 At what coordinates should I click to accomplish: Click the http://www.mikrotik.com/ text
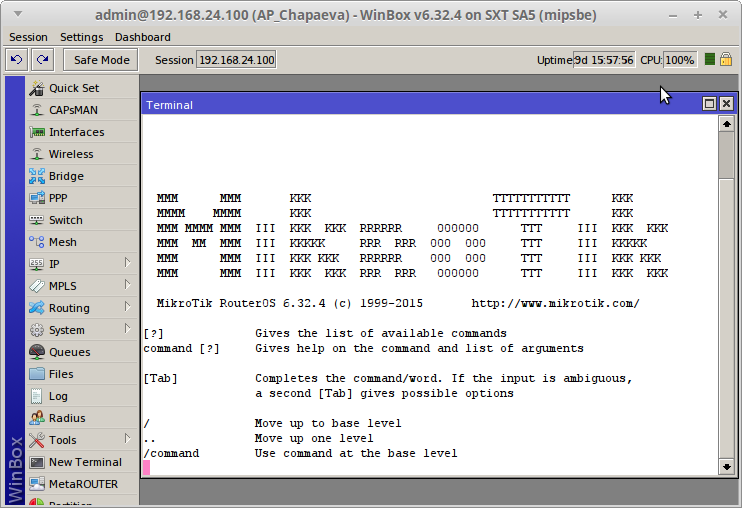[x=555, y=303]
